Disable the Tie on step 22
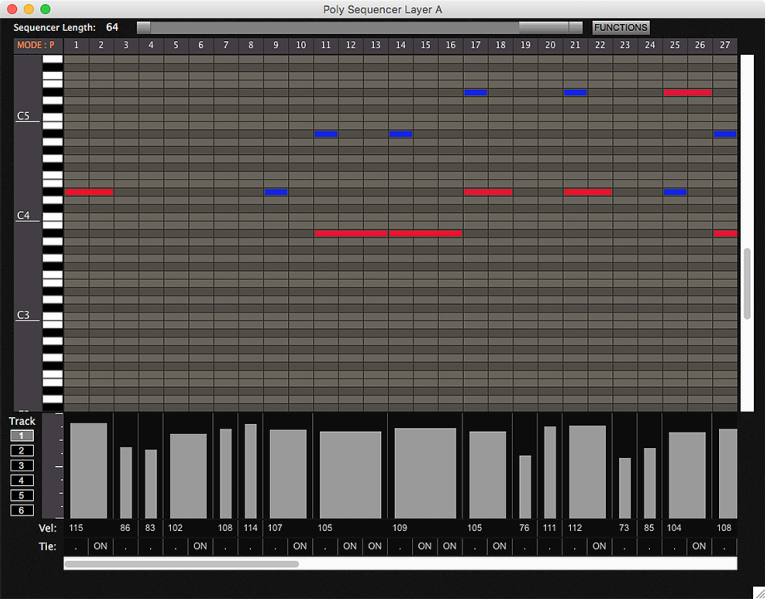 pos(598,547)
